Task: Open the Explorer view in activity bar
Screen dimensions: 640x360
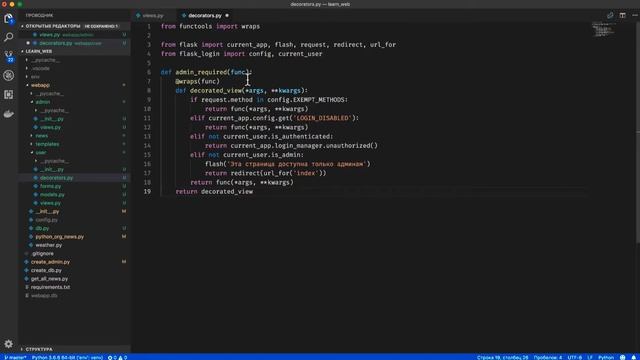Action: pyautogui.click(x=9, y=18)
